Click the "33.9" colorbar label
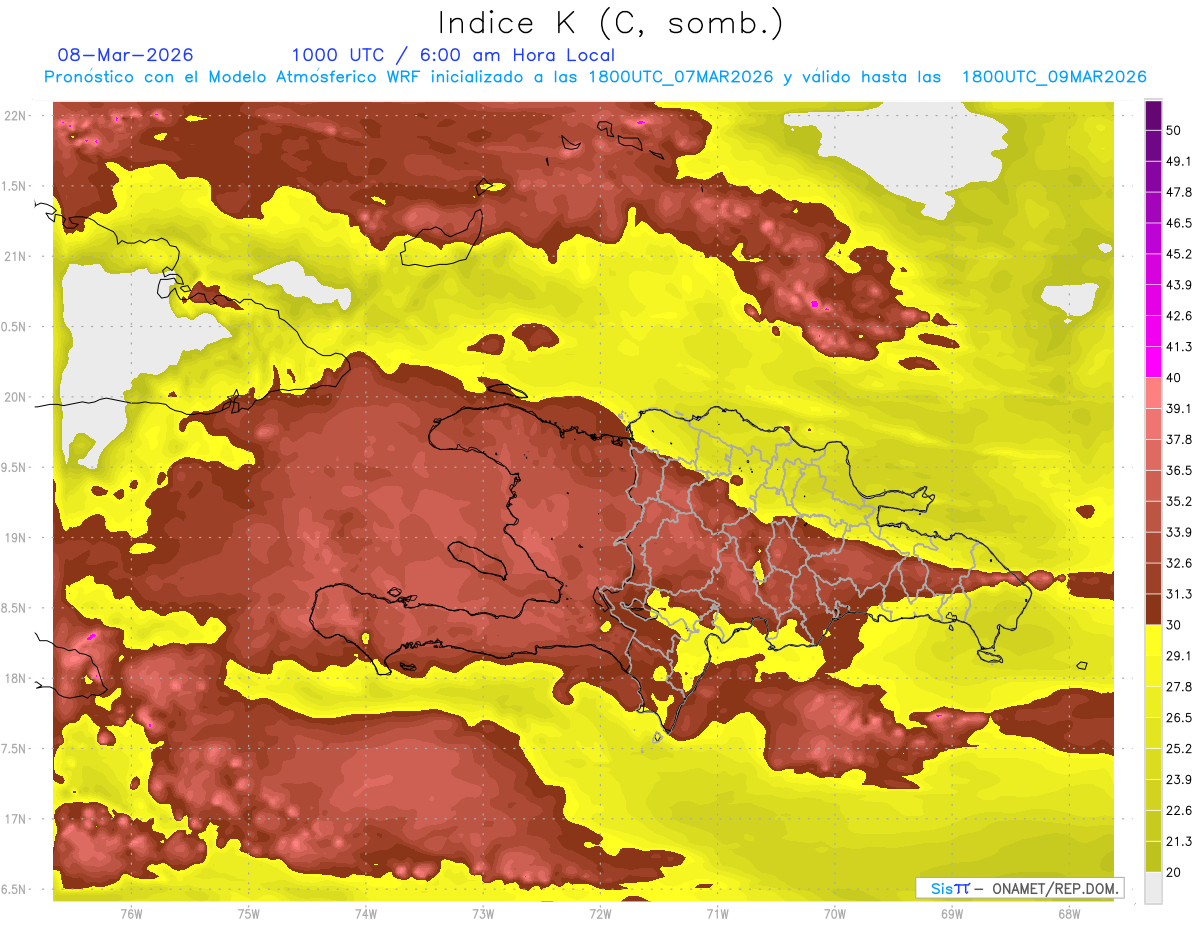Screen dimensions: 1200x927 click(1179, 532)
